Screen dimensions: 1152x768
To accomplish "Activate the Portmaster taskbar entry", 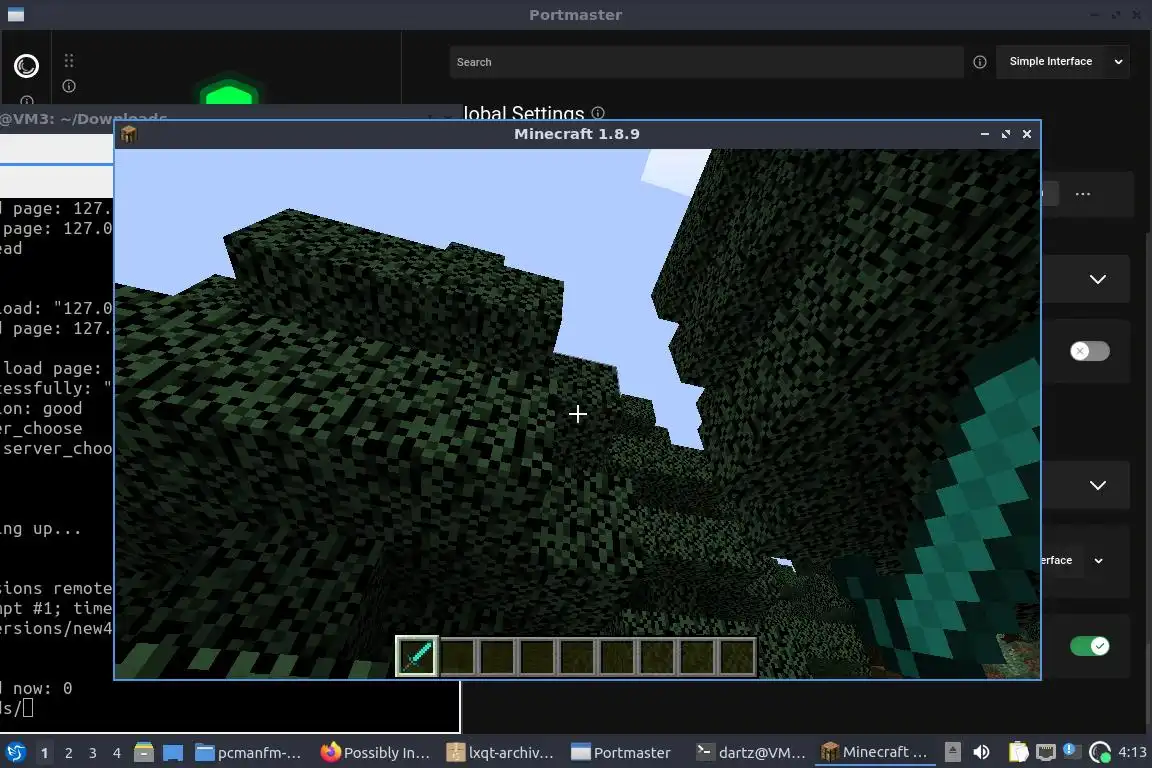I will tap(622, 753).
